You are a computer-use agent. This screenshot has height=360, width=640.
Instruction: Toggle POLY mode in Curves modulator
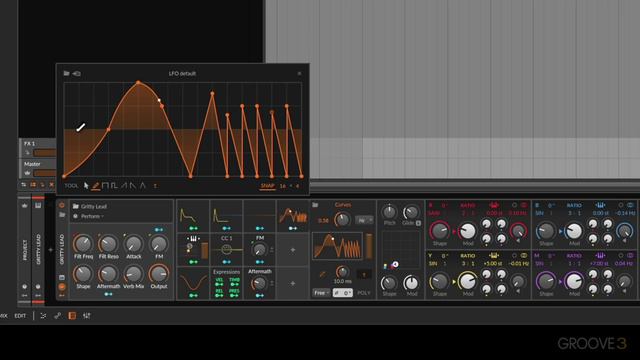coord(364,293)
